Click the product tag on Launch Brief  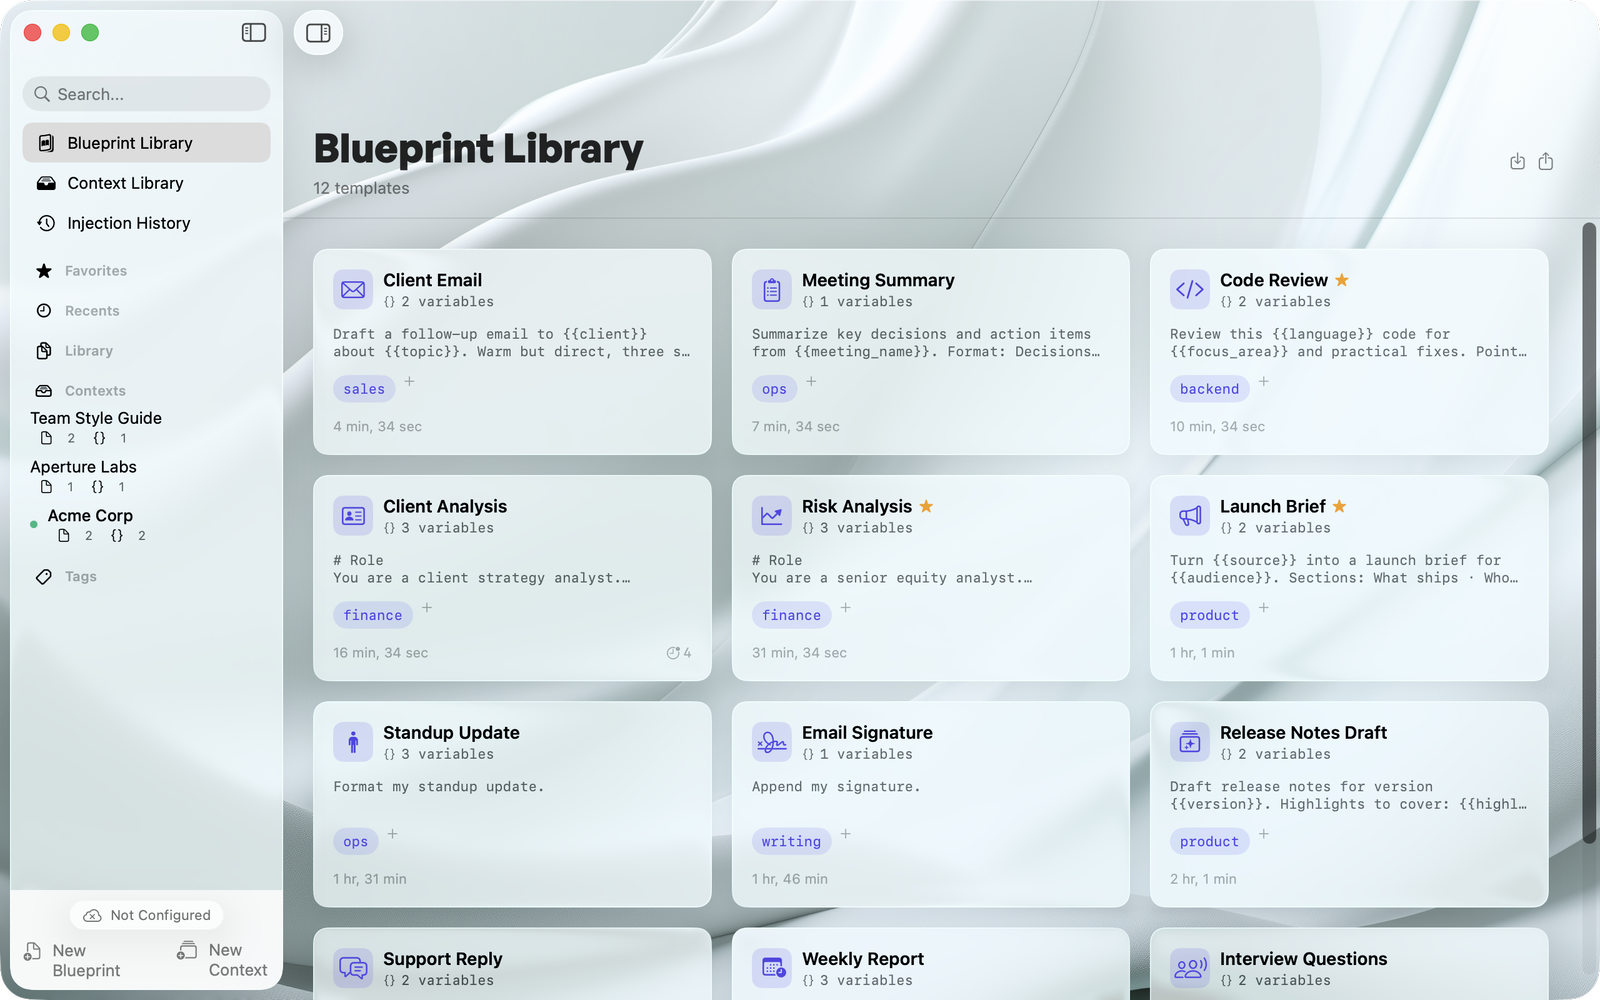click(x=1209, y=615)
